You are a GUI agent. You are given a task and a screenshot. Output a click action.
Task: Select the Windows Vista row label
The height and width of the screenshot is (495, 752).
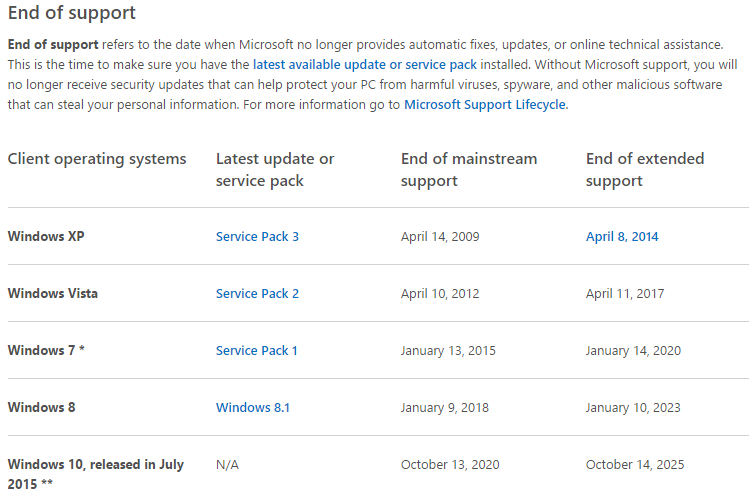pyautogui.click(x=52, y=294)
